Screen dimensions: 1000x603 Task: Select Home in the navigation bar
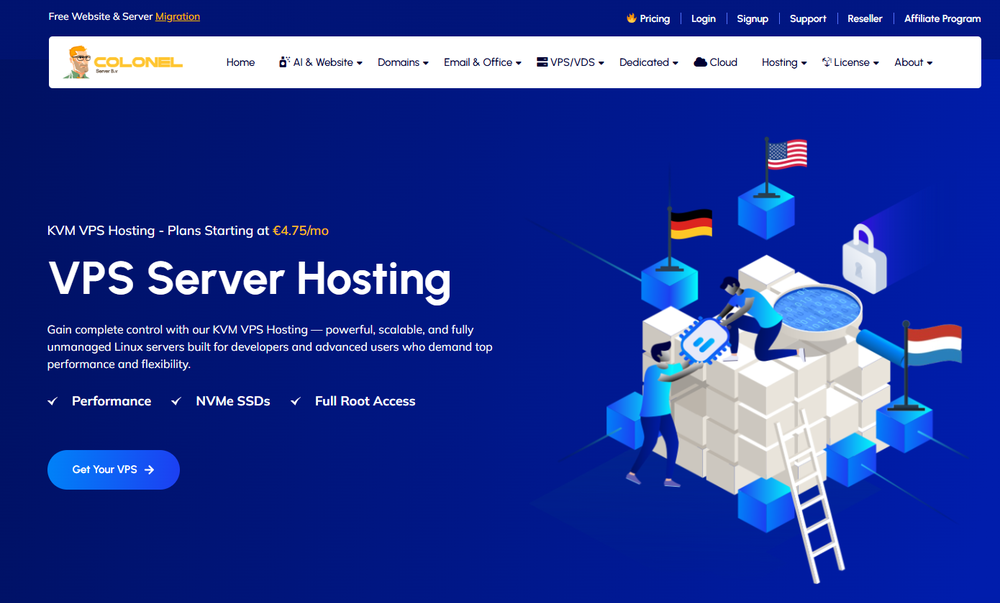(240, 62)
